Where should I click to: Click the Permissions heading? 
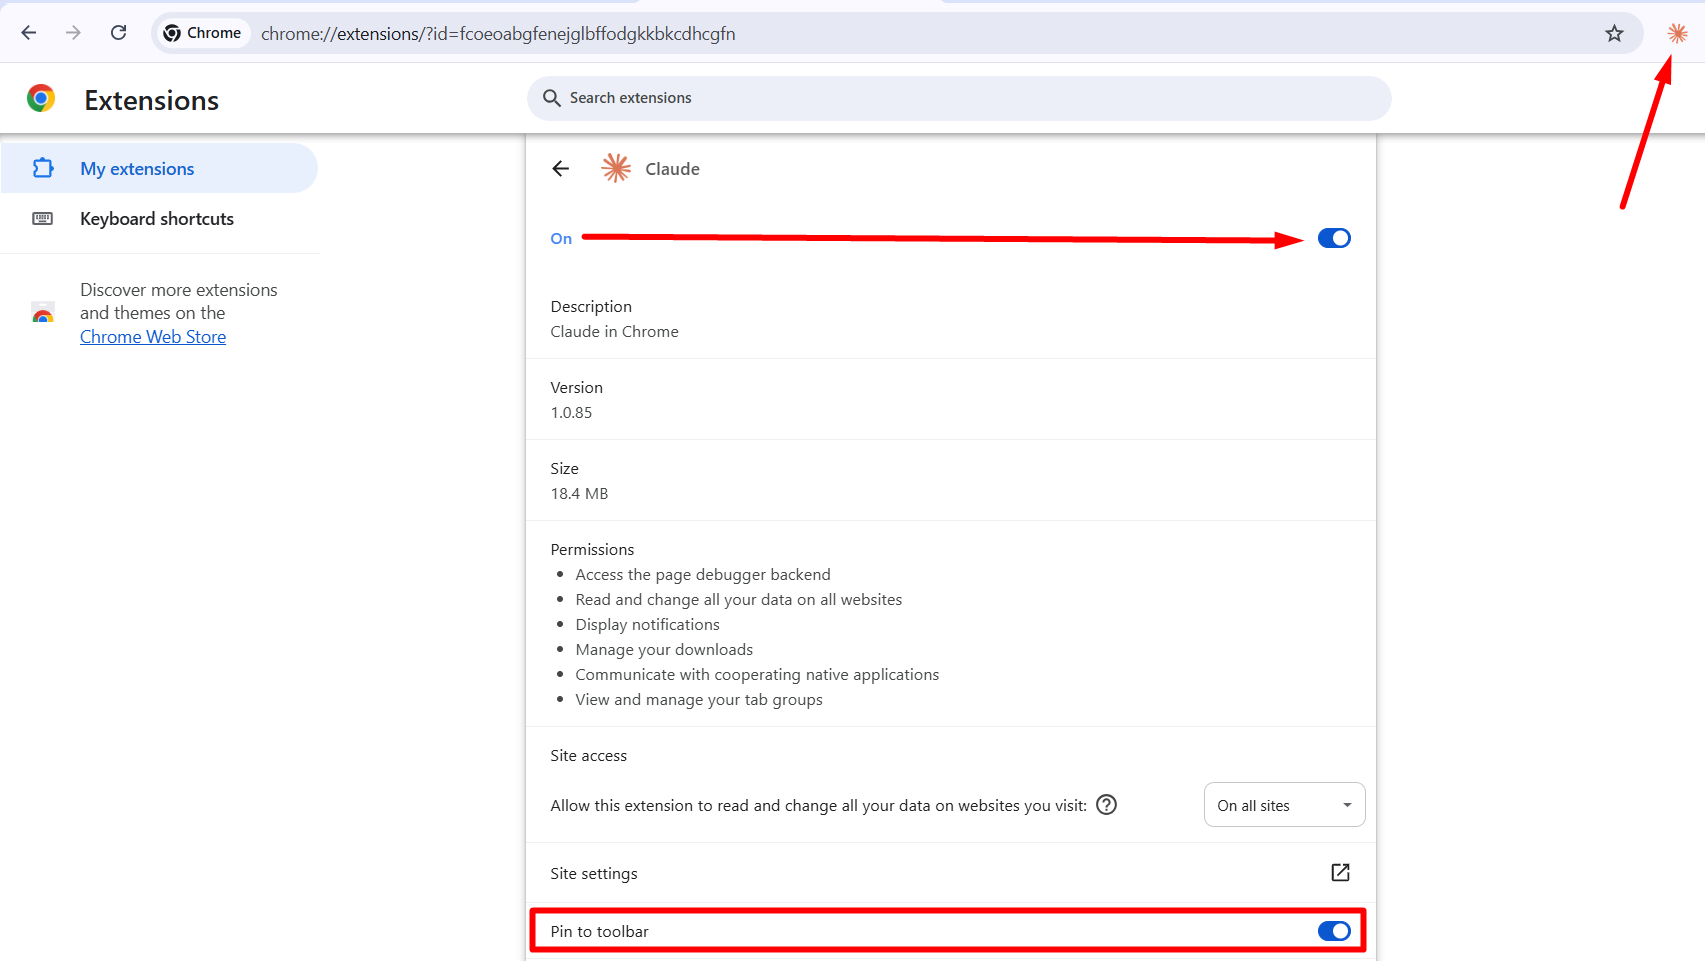(592, 549)
